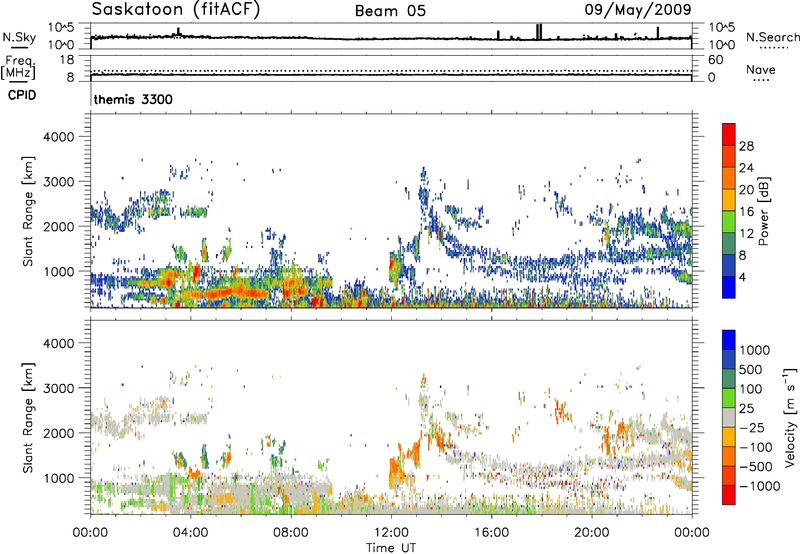This screenshot has height=554, width=800.
Task: Click the '2000' tick in the Power panel
Action: tap(58, 226)
